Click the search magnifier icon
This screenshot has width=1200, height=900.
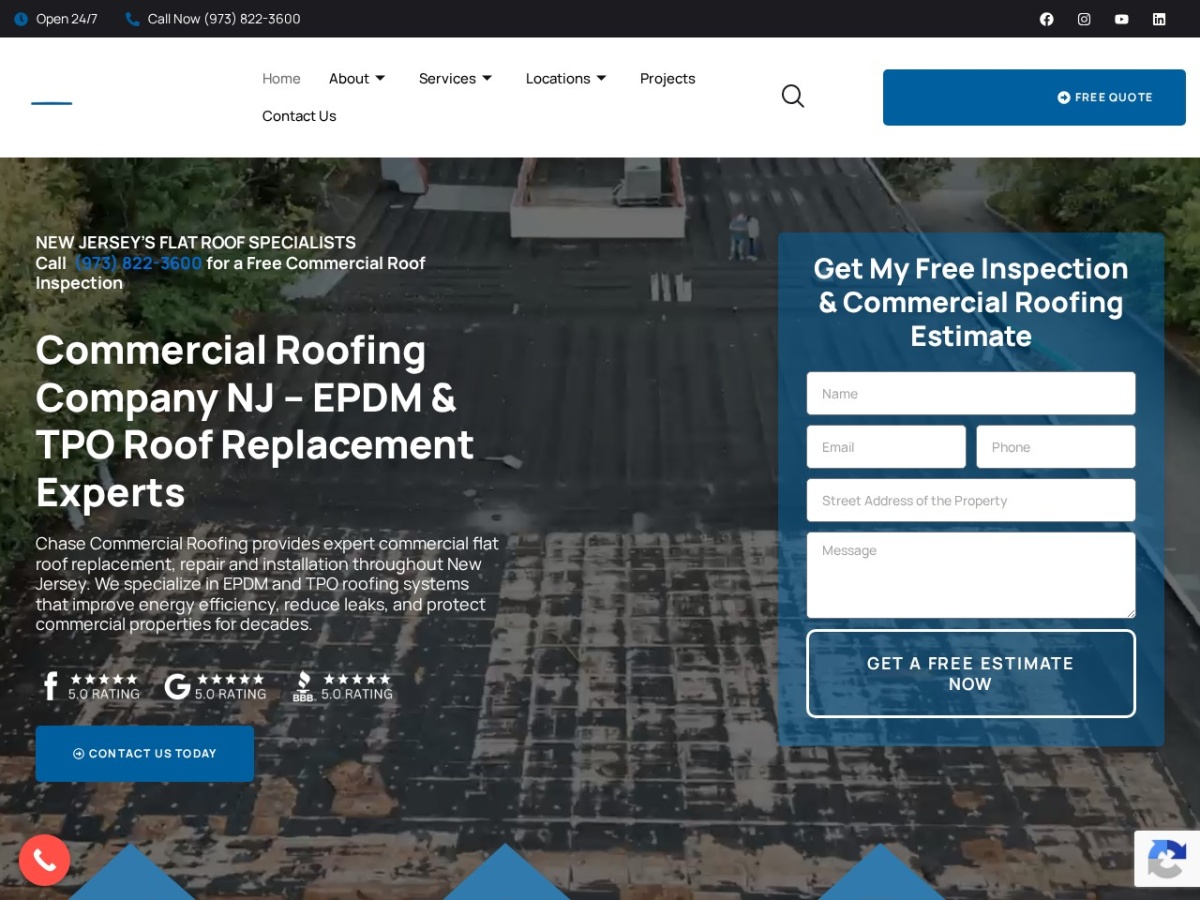[x=793, y=96]
